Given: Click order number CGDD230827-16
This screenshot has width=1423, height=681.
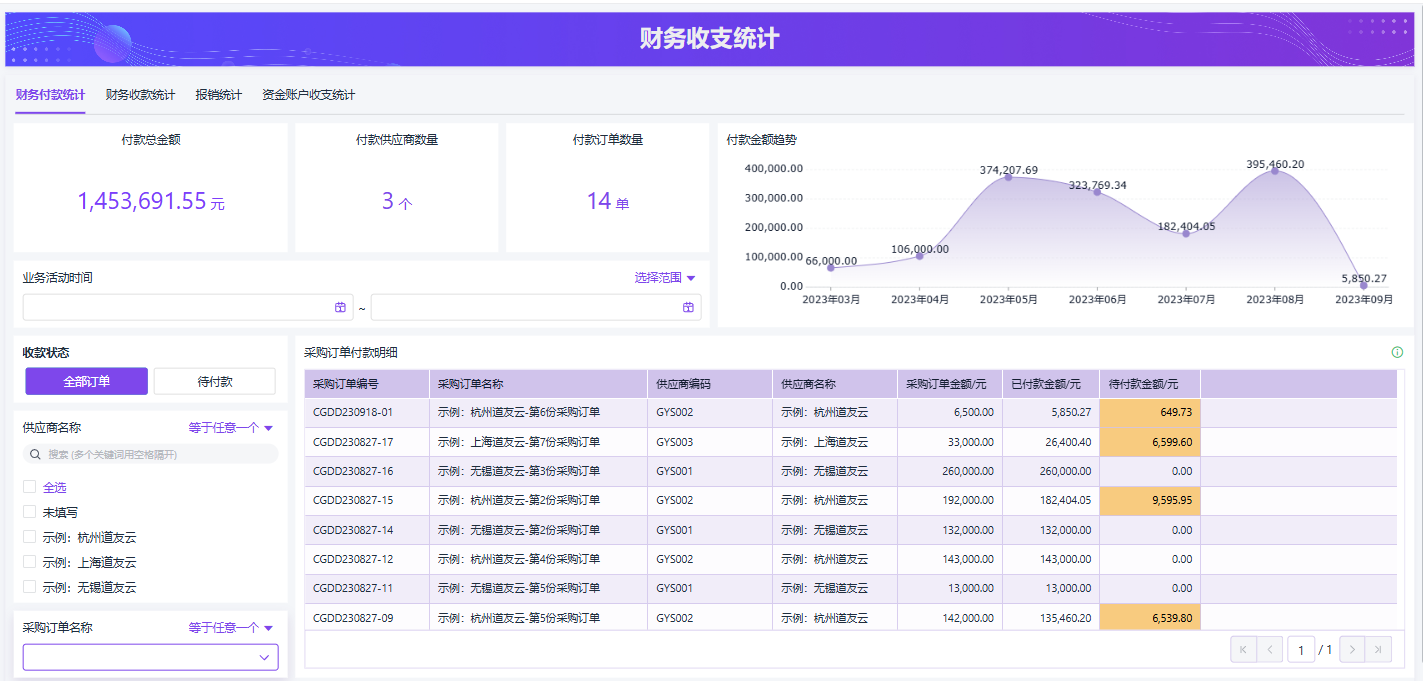Looking at the screenshot, I should [x=353, y=471].
